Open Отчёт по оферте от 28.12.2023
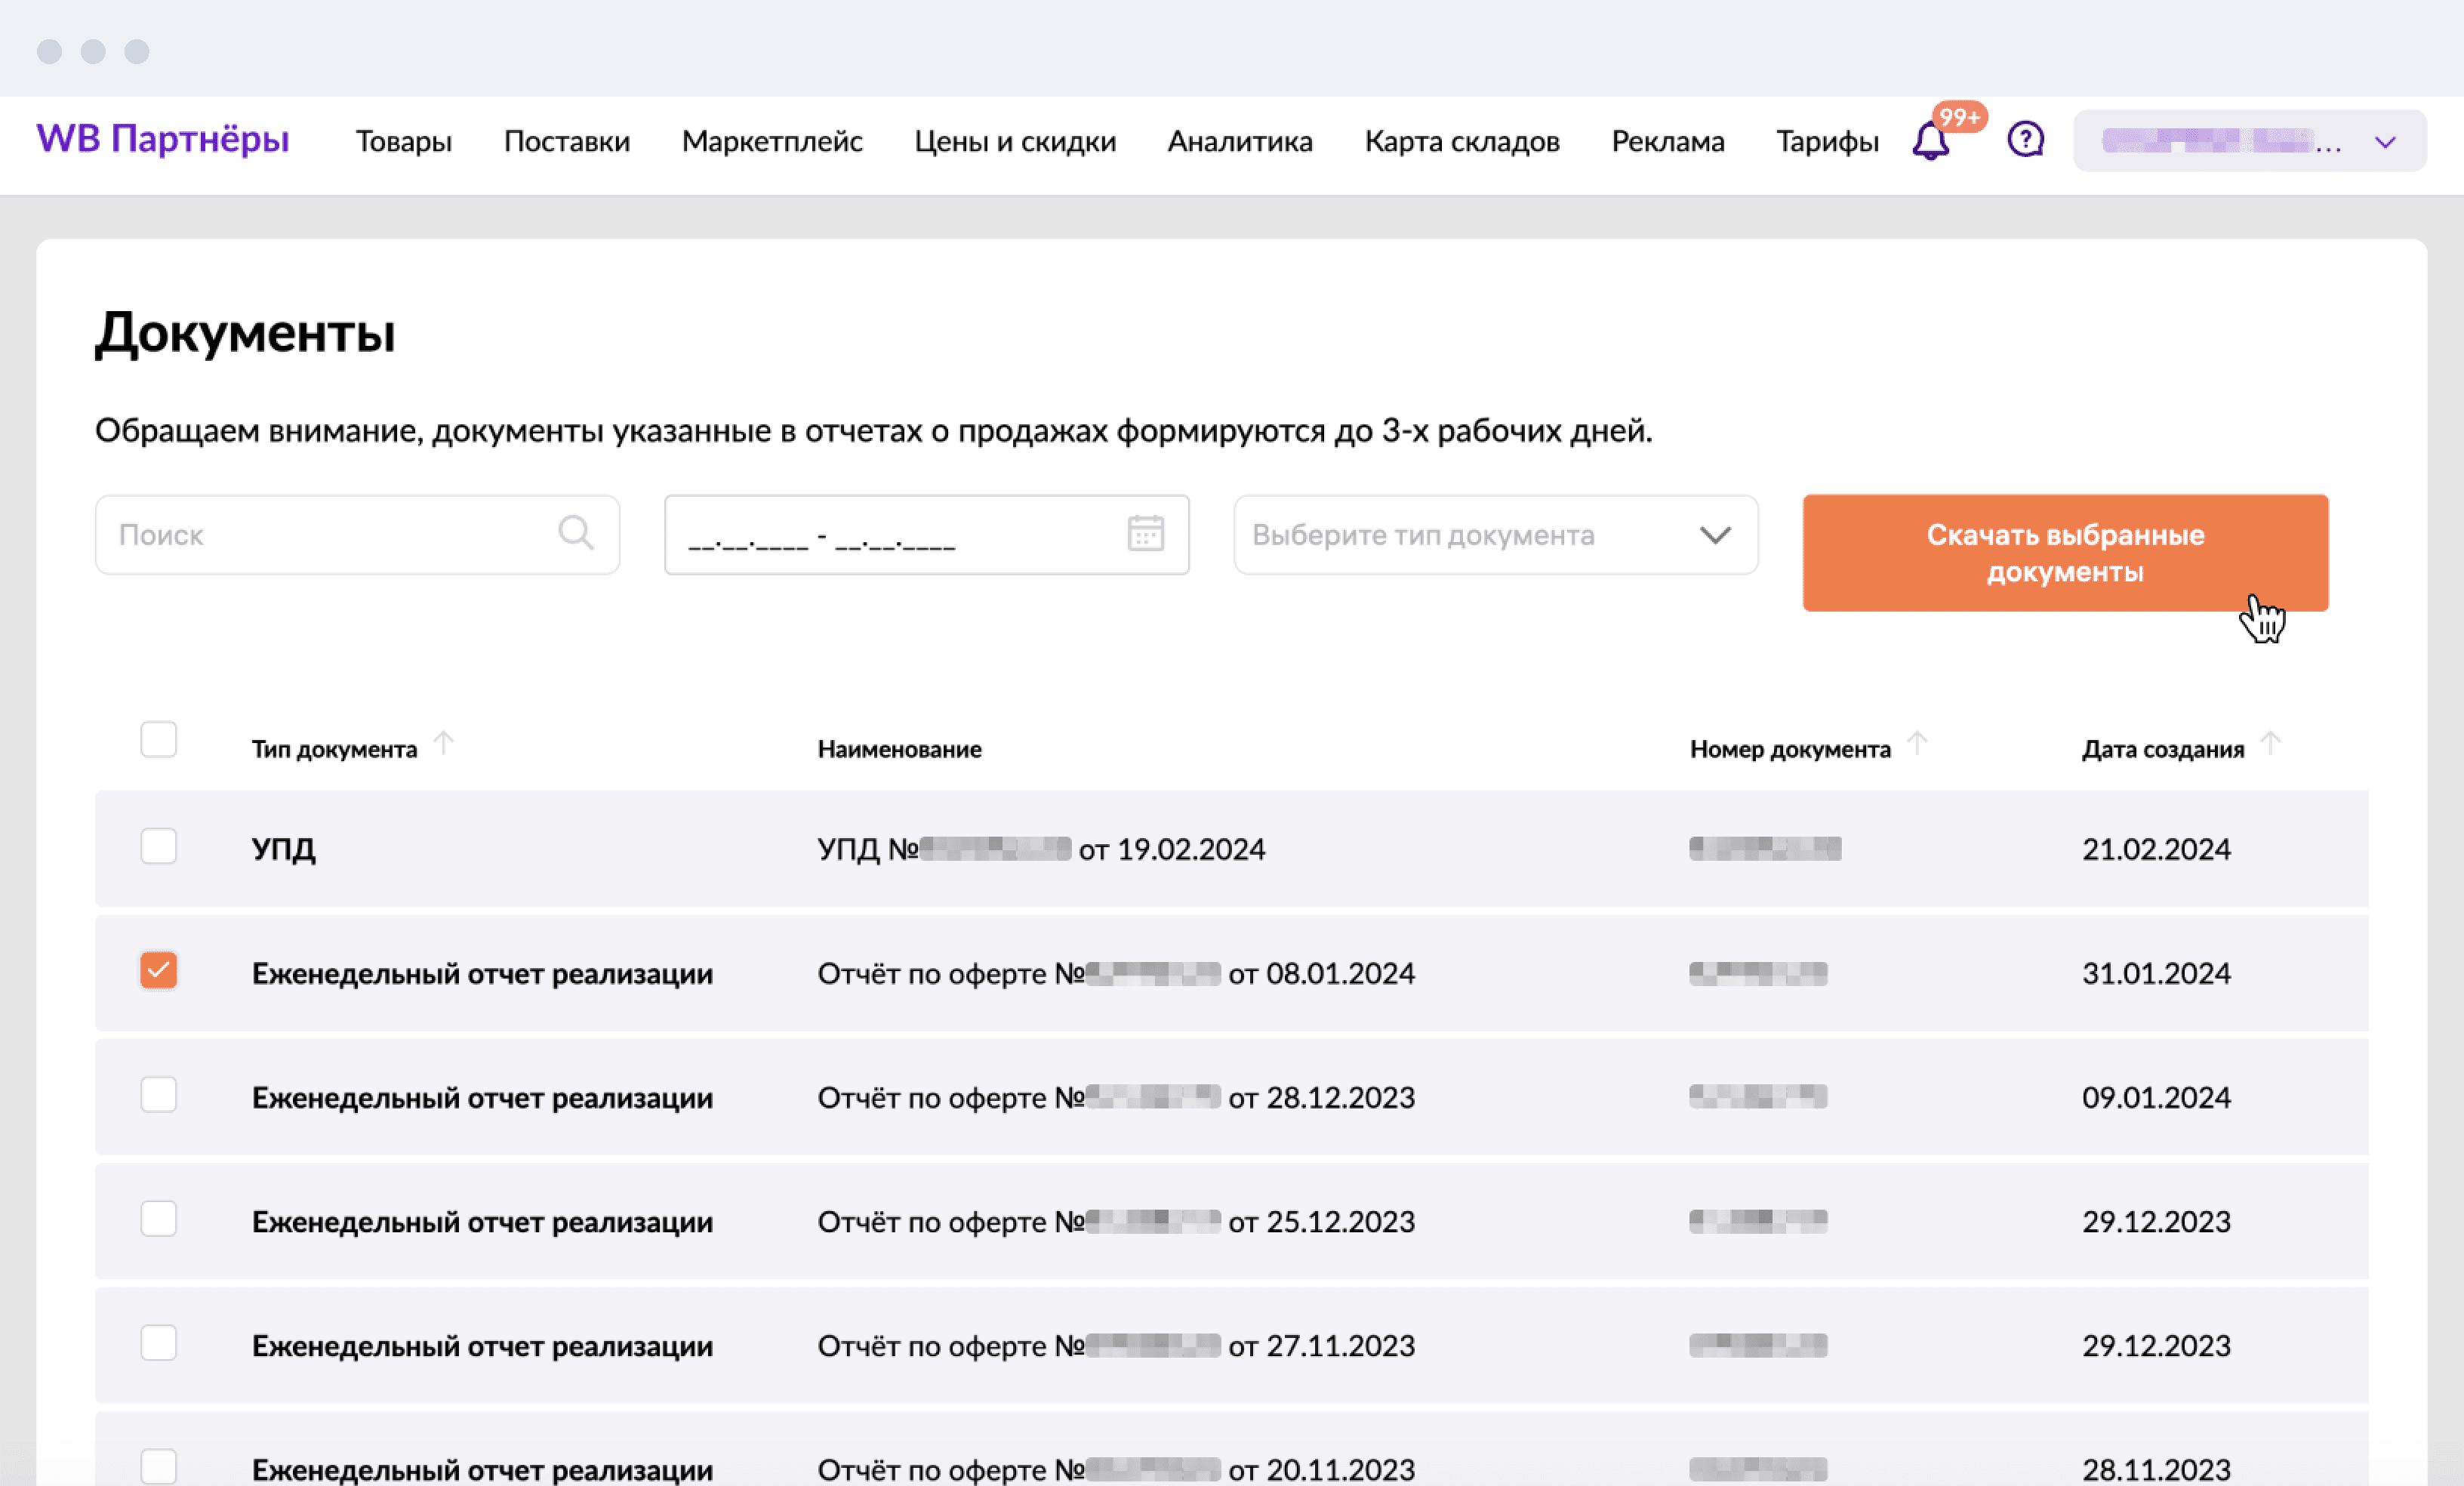This screenshot has height=1486, width=2464. tap(1116, 1097)
